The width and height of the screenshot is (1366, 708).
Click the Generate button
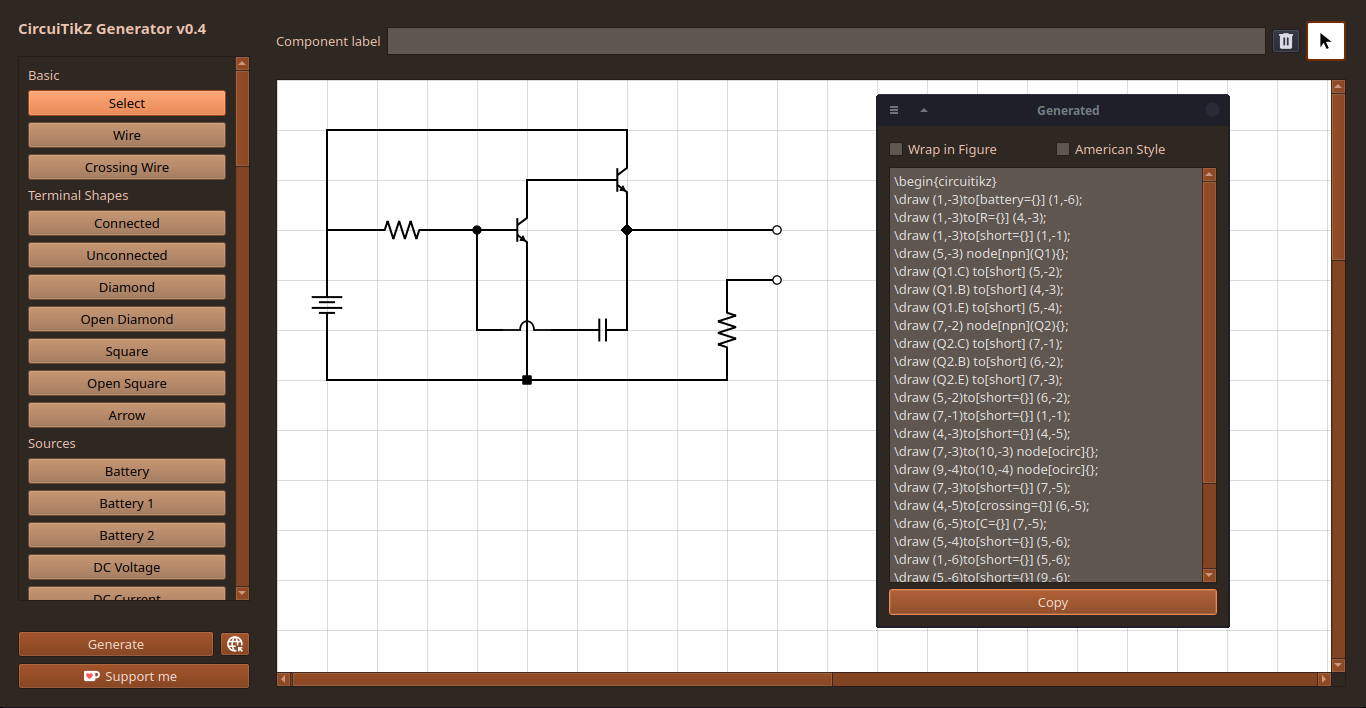116,644
